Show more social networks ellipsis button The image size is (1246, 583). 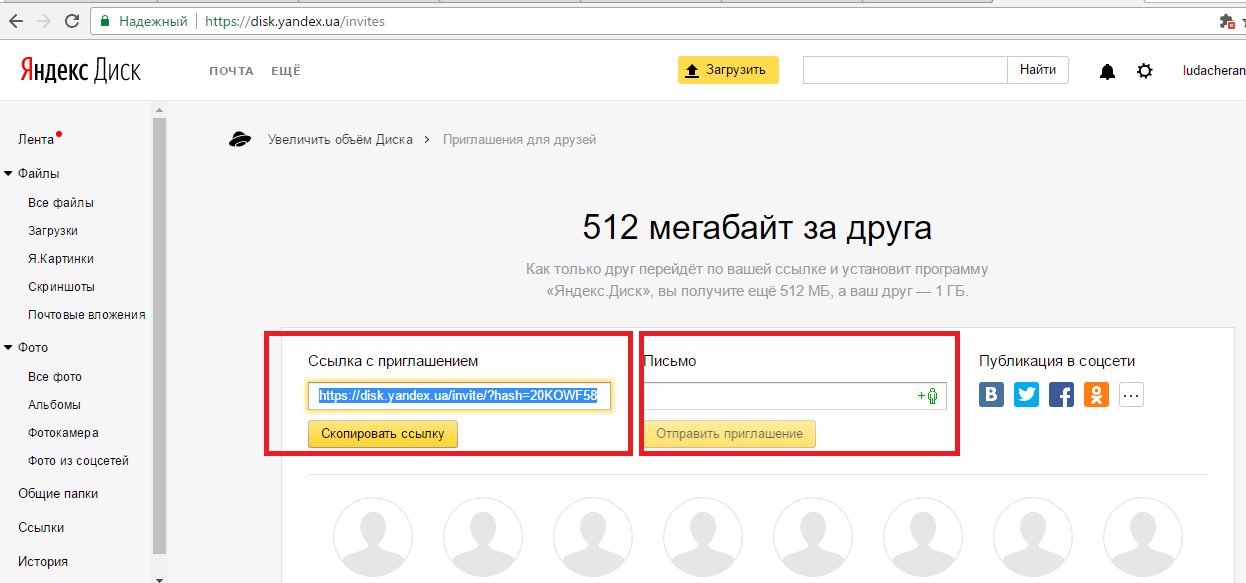click(x=1131, y=394)
